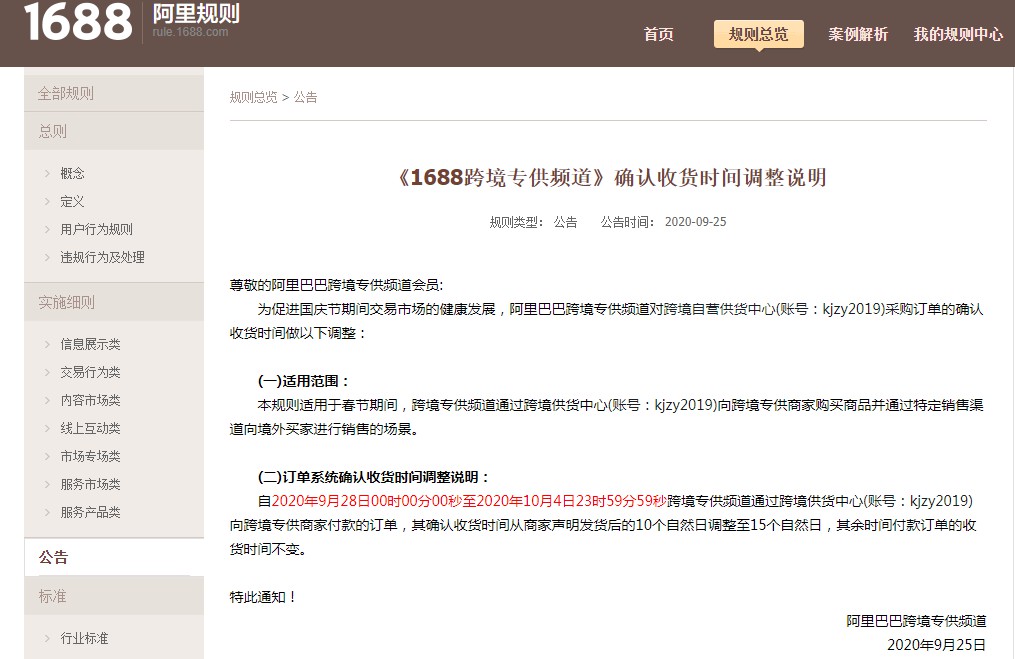Click the (二)订单系统确认收货时间调整说明 heading
1015x659 pixels.
pos(374,477)
